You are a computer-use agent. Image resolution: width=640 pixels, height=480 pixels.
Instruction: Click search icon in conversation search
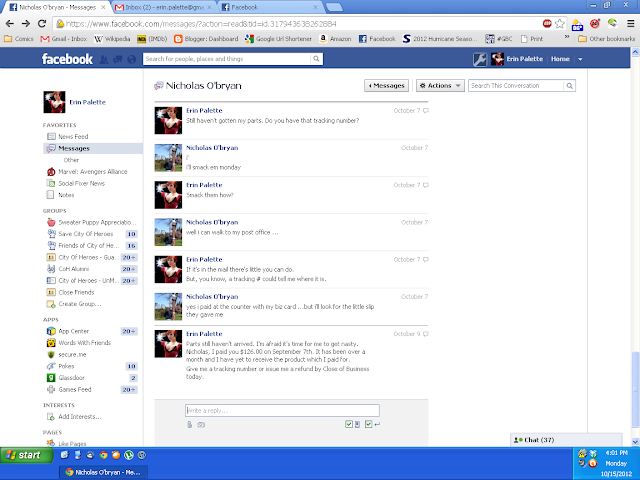(x=569, y=86)
